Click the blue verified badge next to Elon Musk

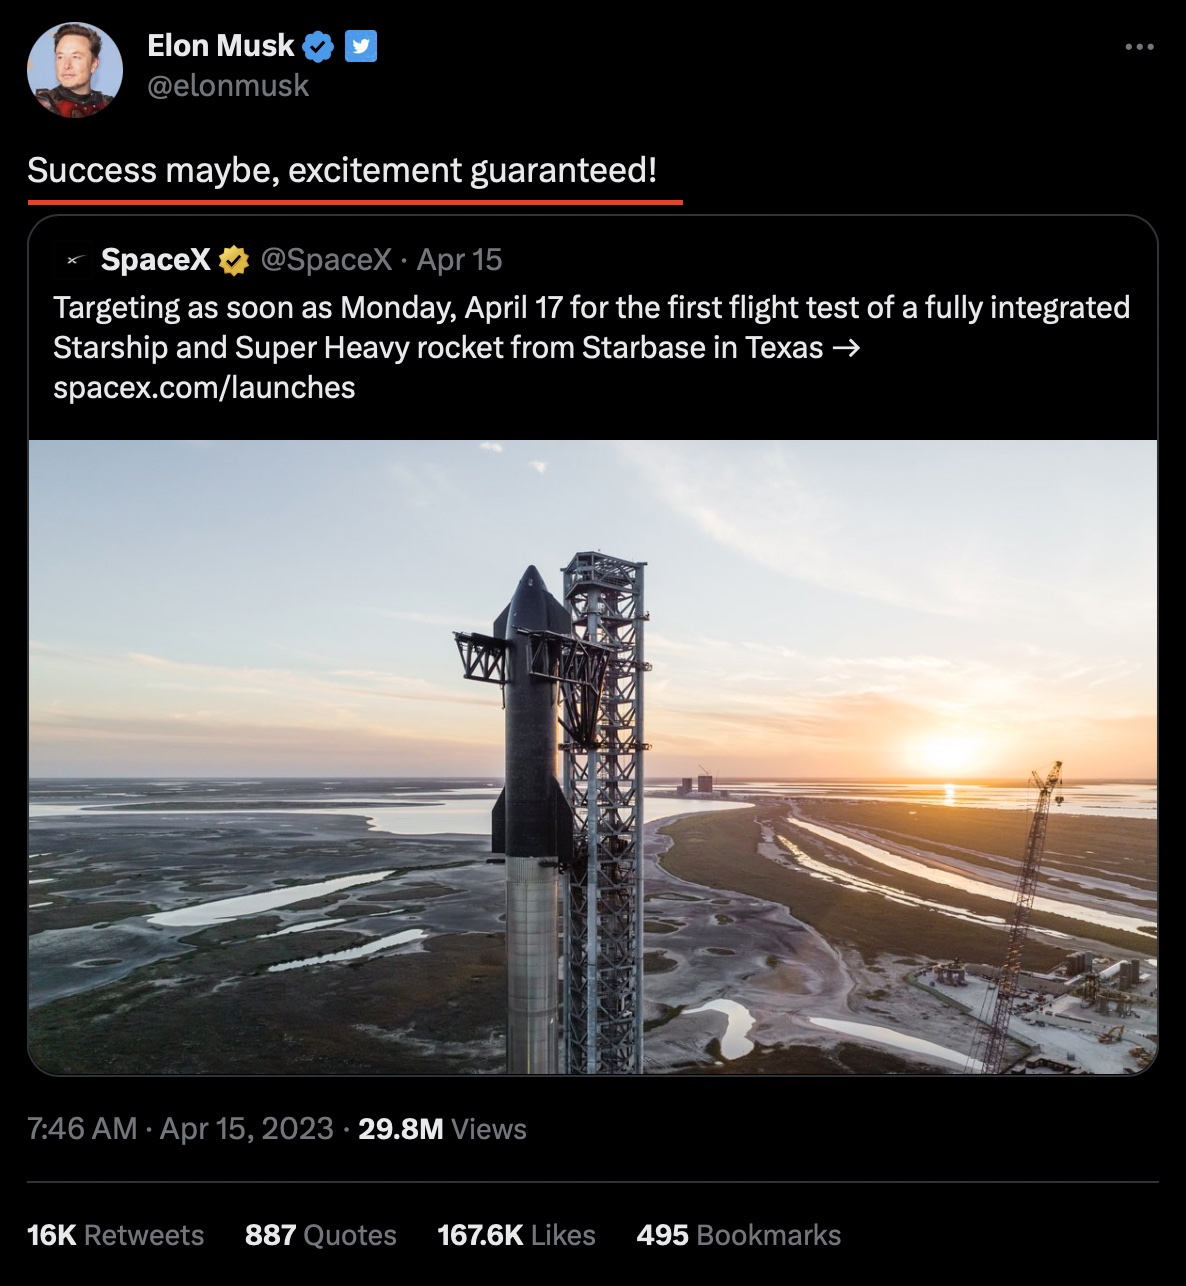(x=318, y=44)
